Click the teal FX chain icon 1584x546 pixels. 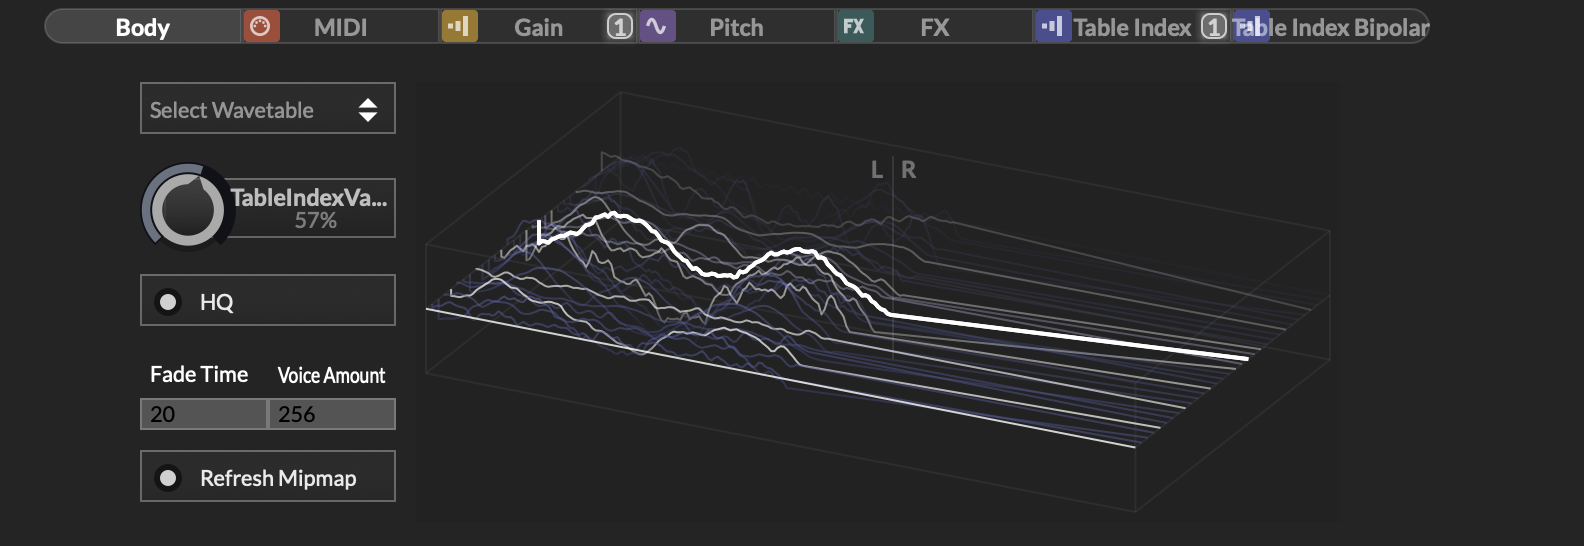(x=854, y=27)
